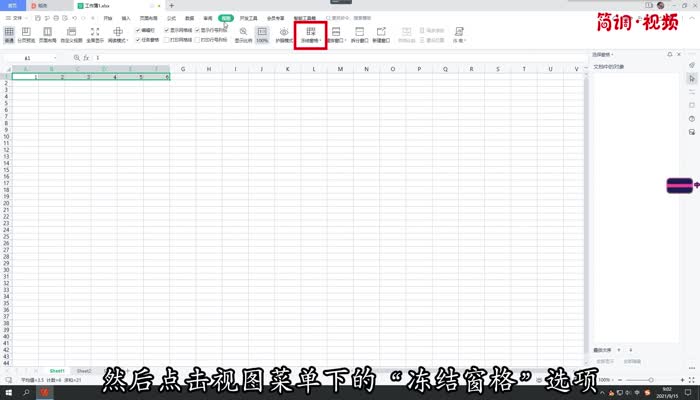The width and height of the screenshot is (700, 400).
Task: Toggle the Print Gridlines (打印网格线) checkbox
Action: [168, 40]
